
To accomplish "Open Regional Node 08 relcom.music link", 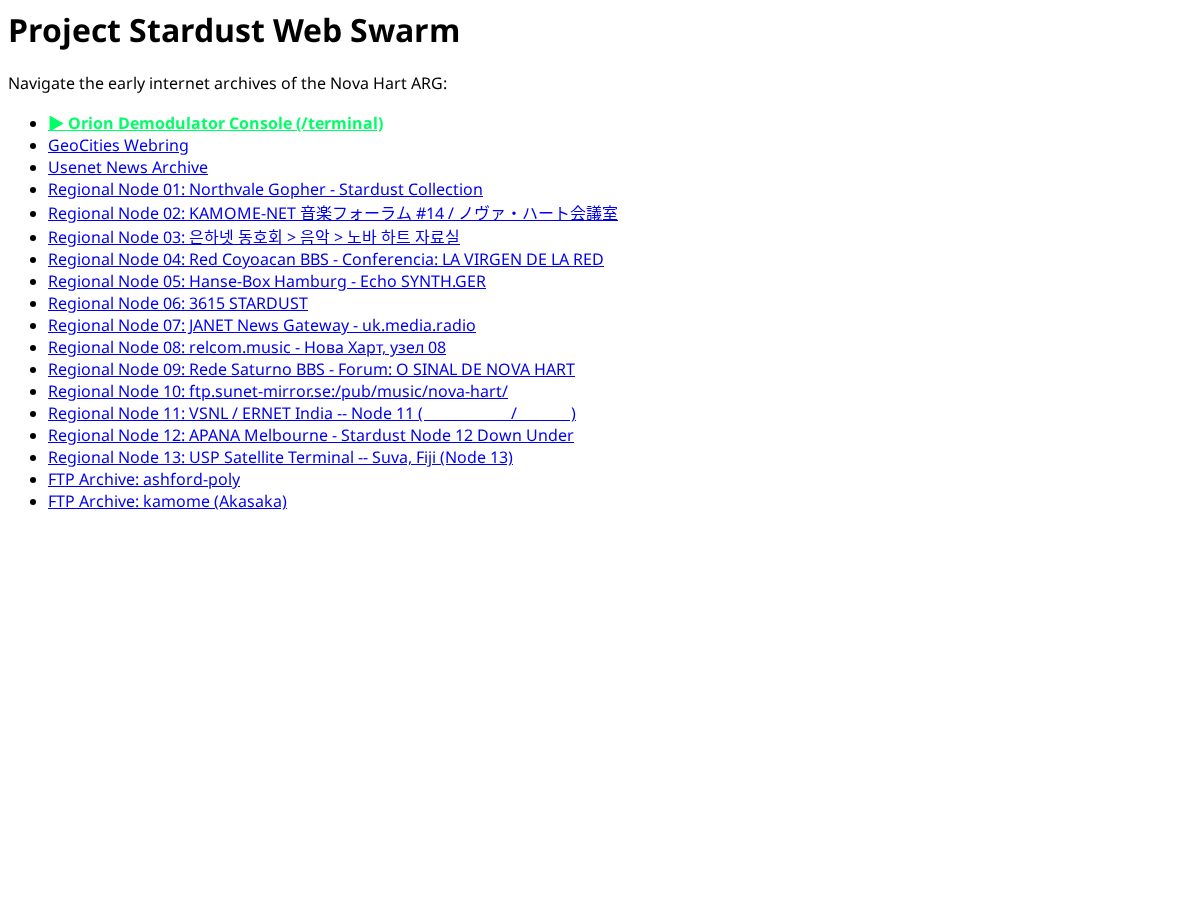I will [247, 347].
